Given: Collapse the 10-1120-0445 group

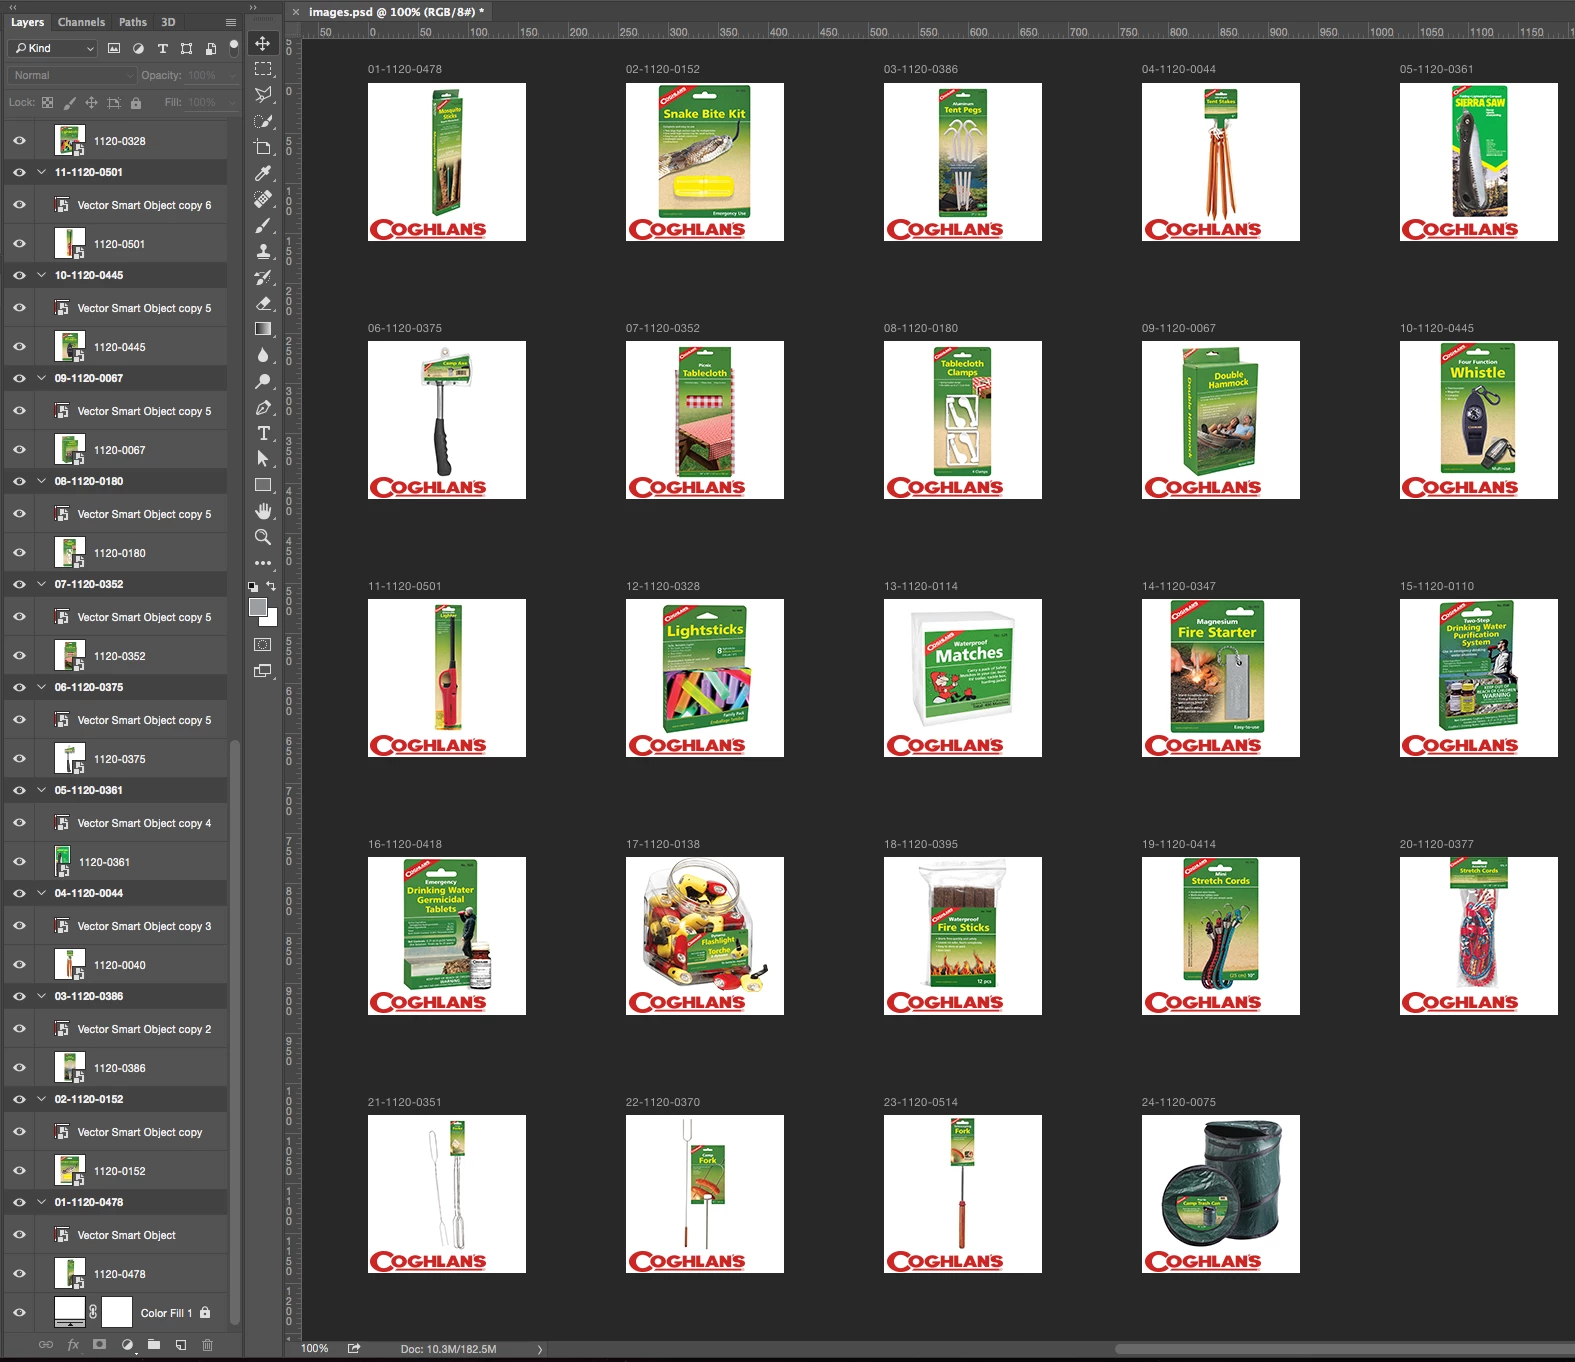Looking at the screenshot, I should [x=41, y=275].
